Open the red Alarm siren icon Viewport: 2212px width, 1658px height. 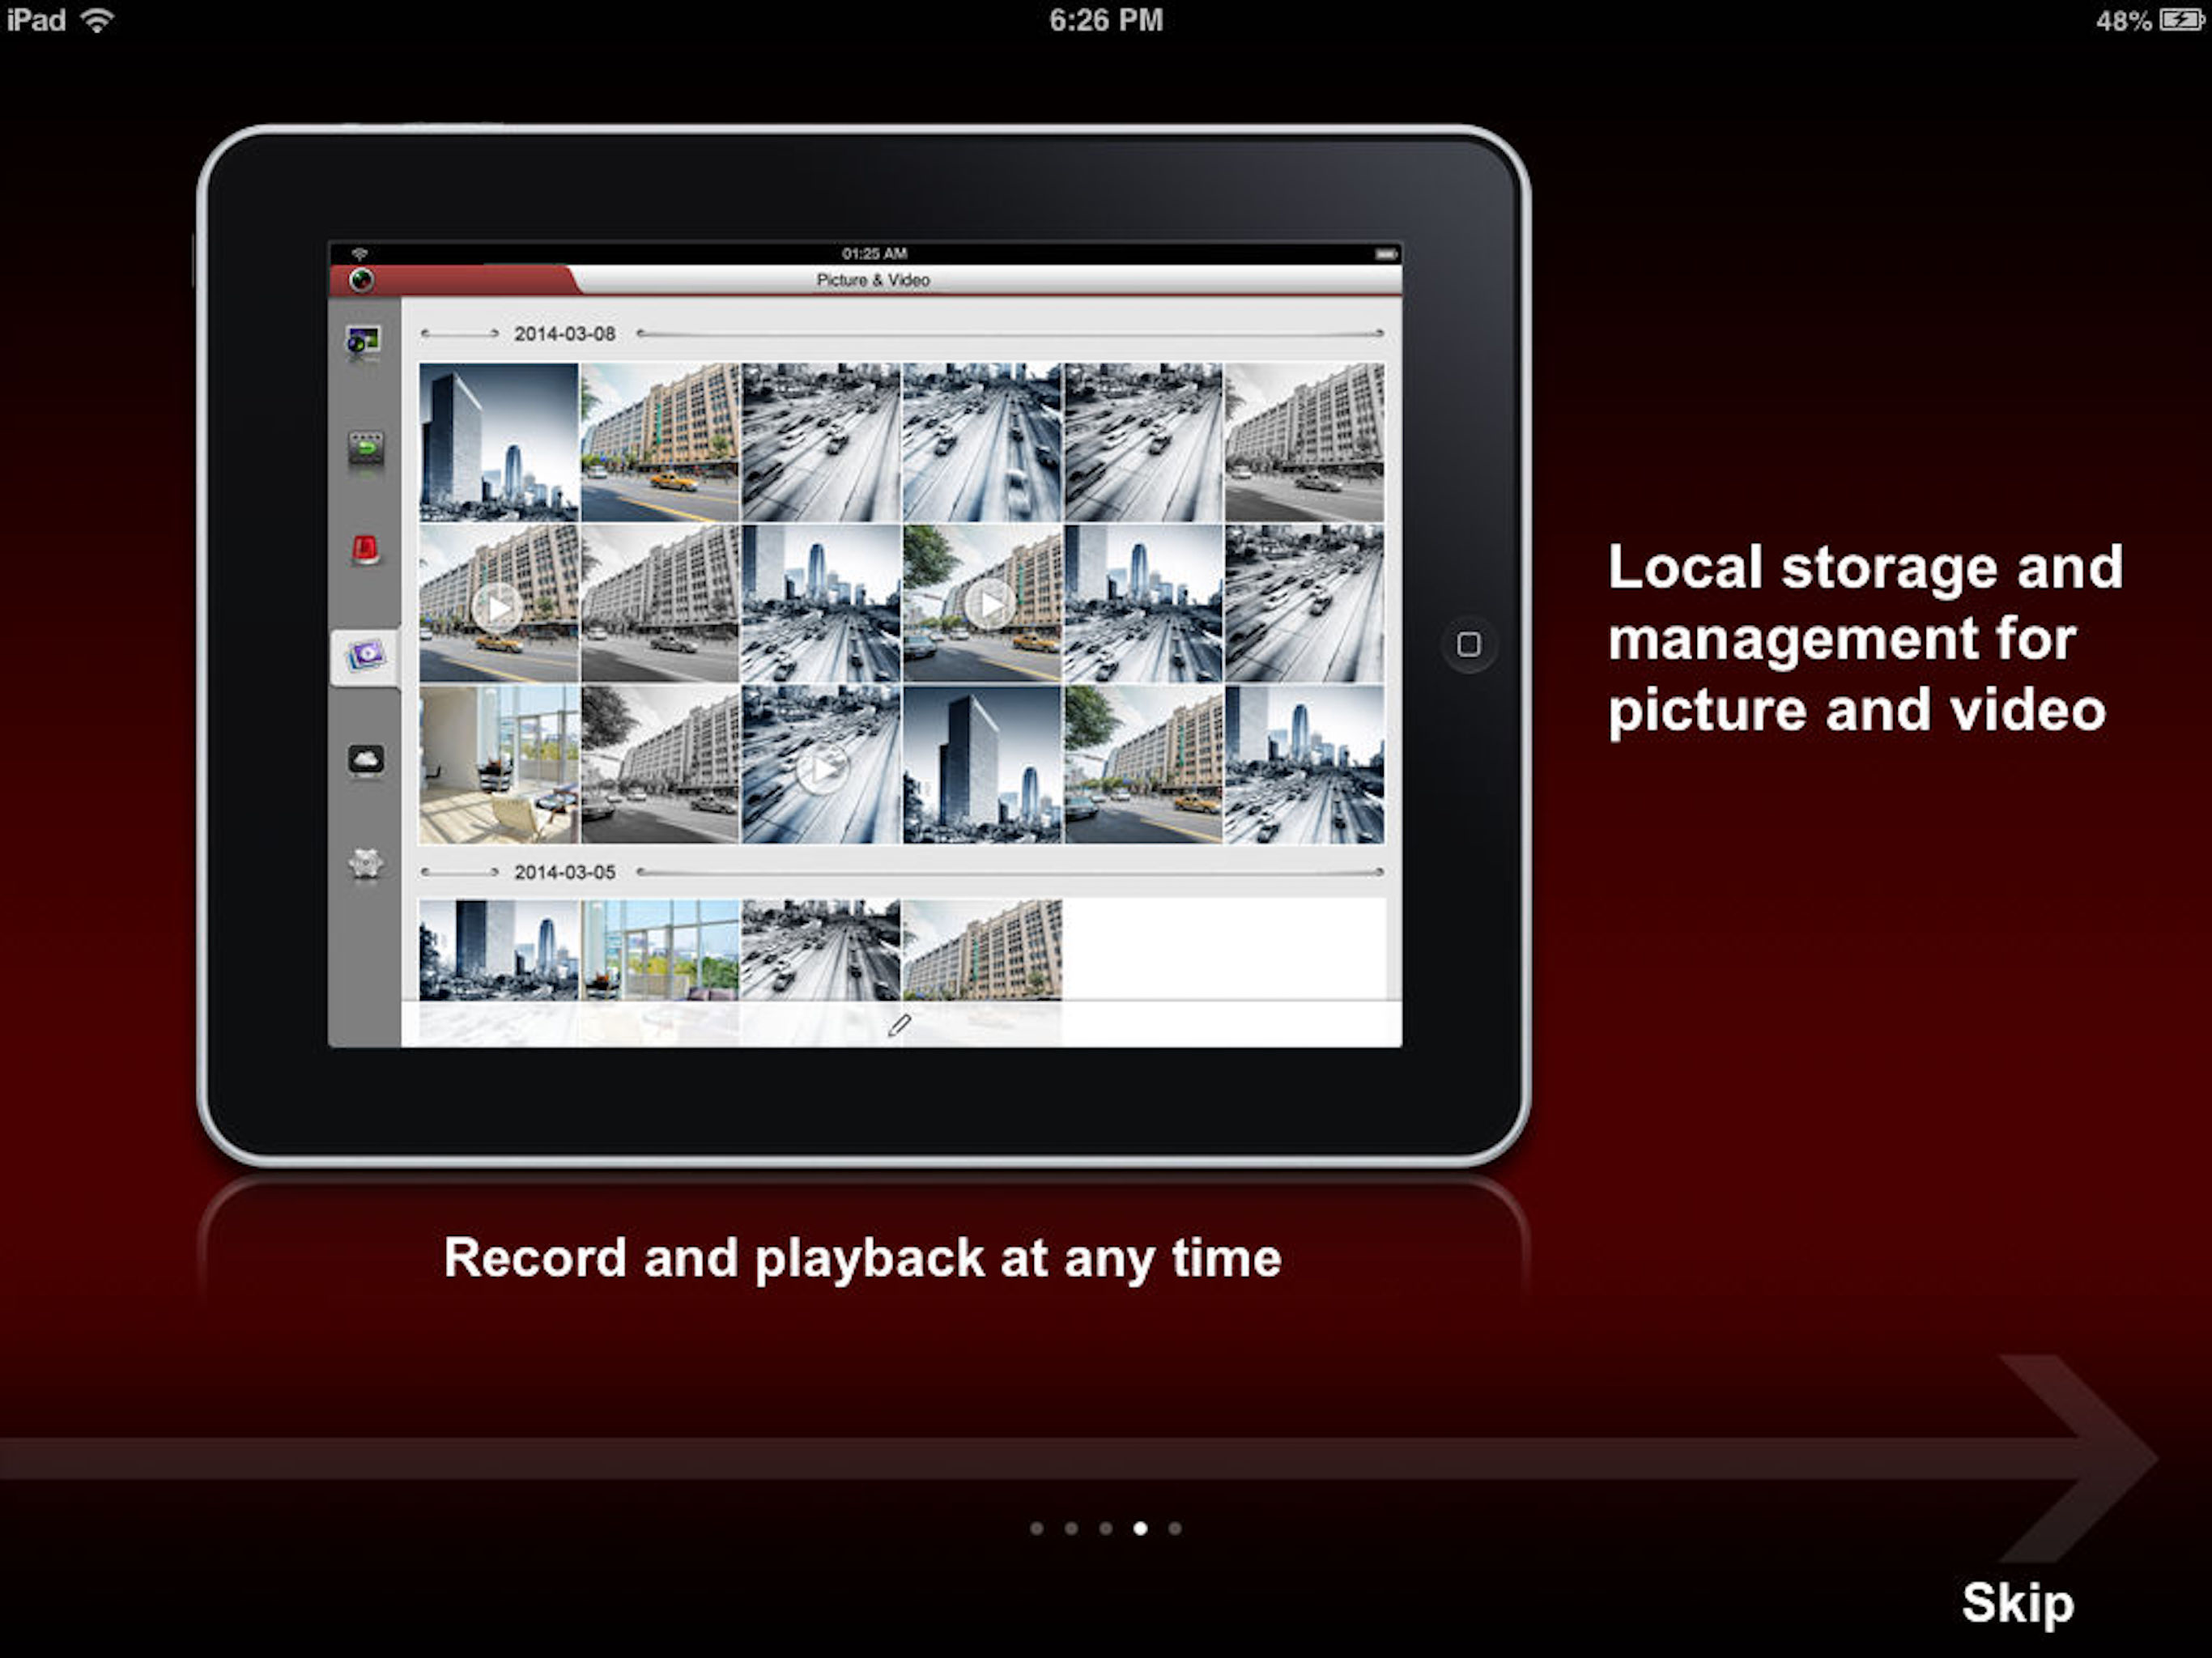pyautogui.click(x=366, y=550)
